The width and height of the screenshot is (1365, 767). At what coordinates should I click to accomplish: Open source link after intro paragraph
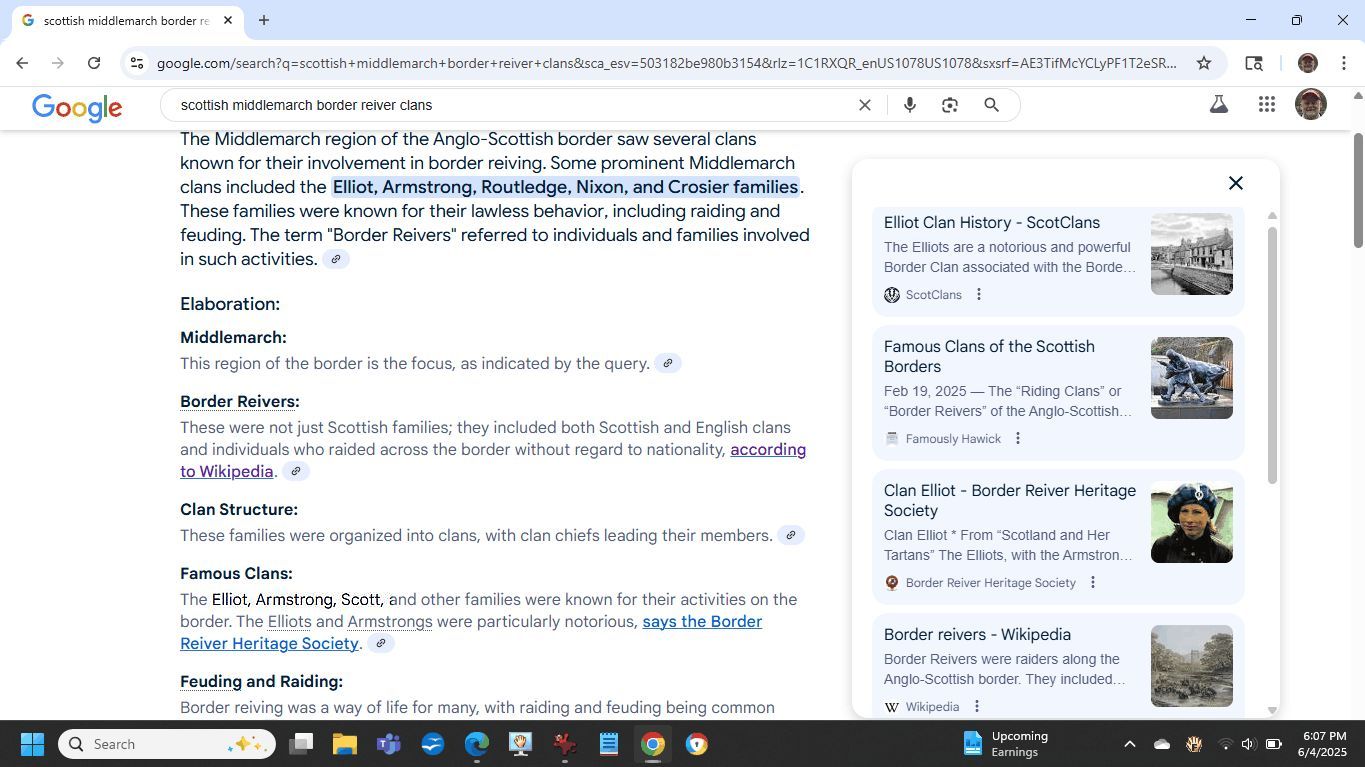(x=336, y=260)
